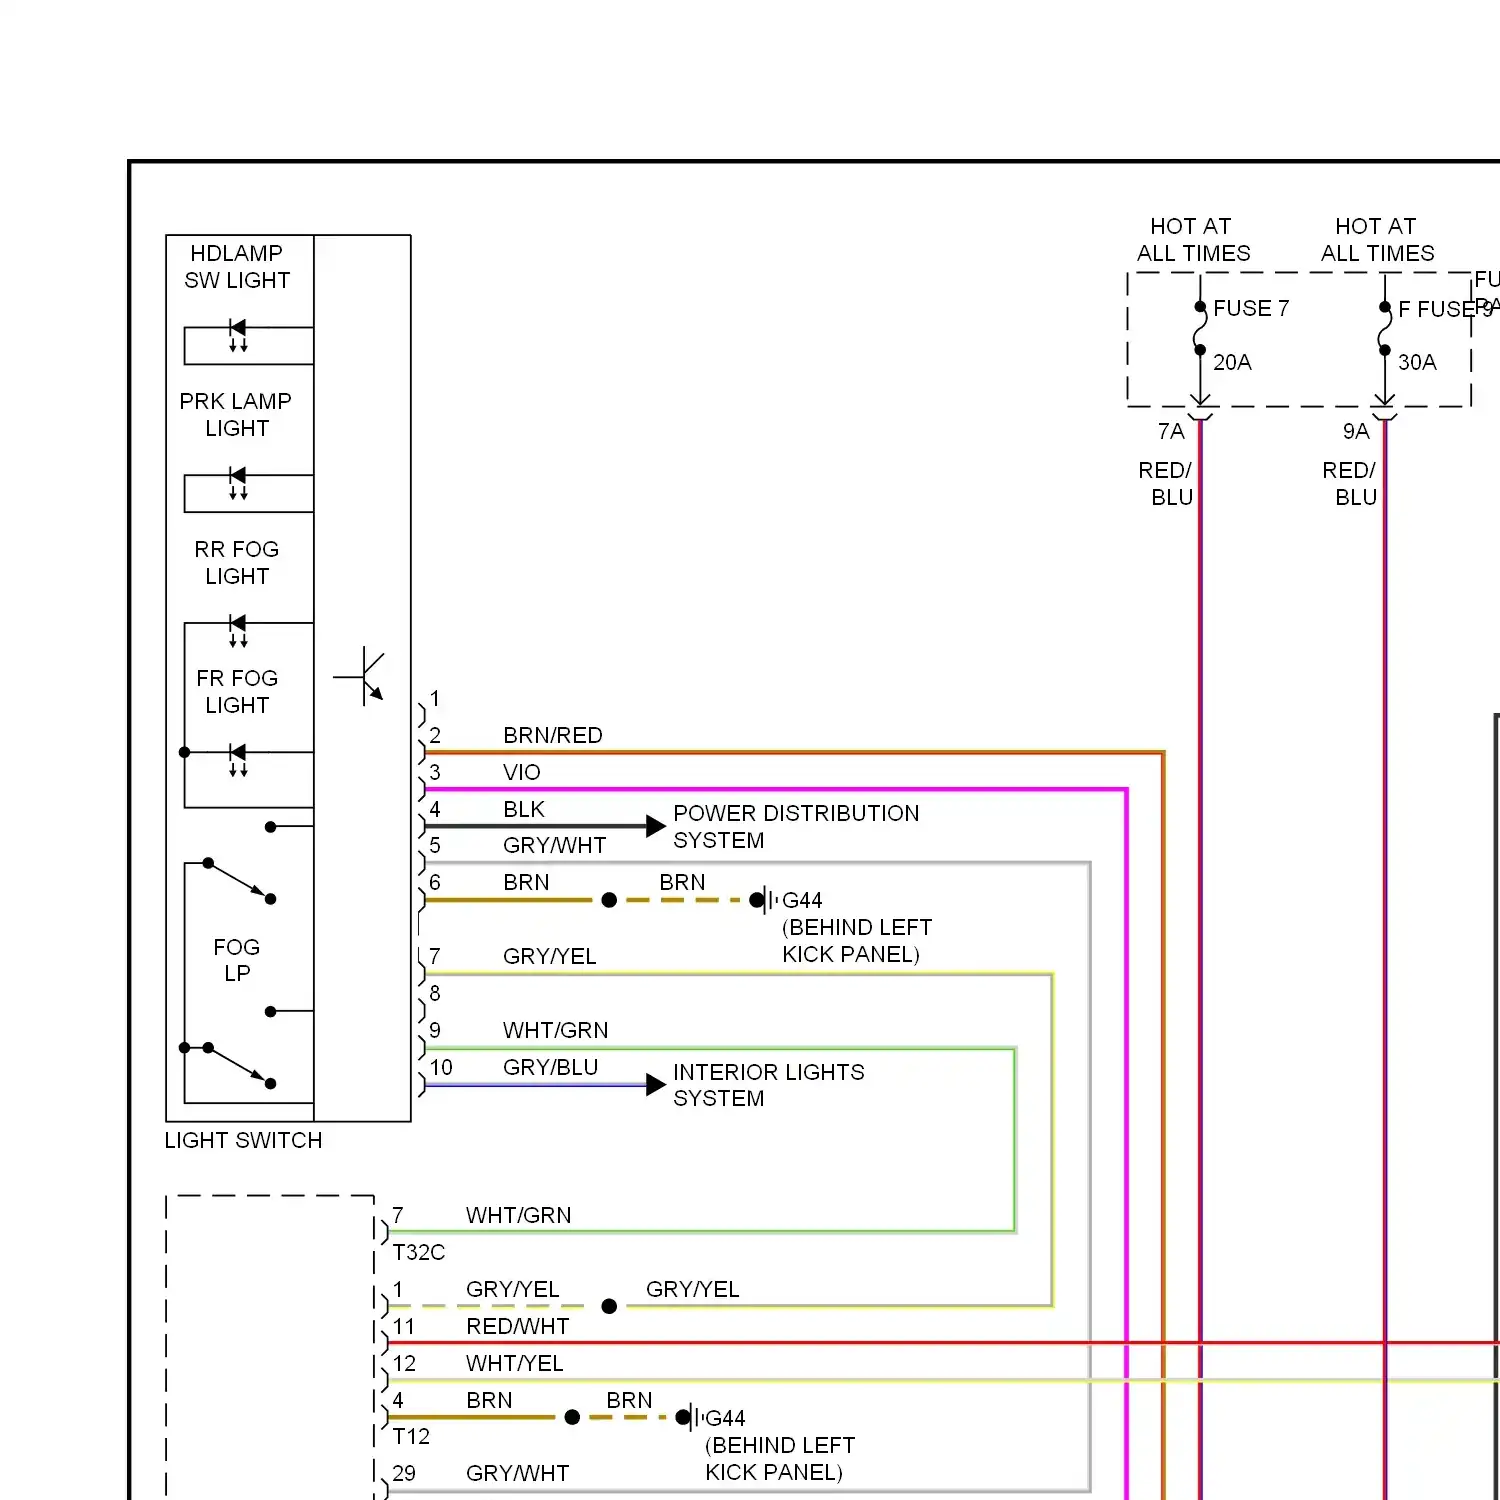1500x1500 pixels.
Task: Click the BLK wire label at pin 4
Action: (x=524, y=810)
